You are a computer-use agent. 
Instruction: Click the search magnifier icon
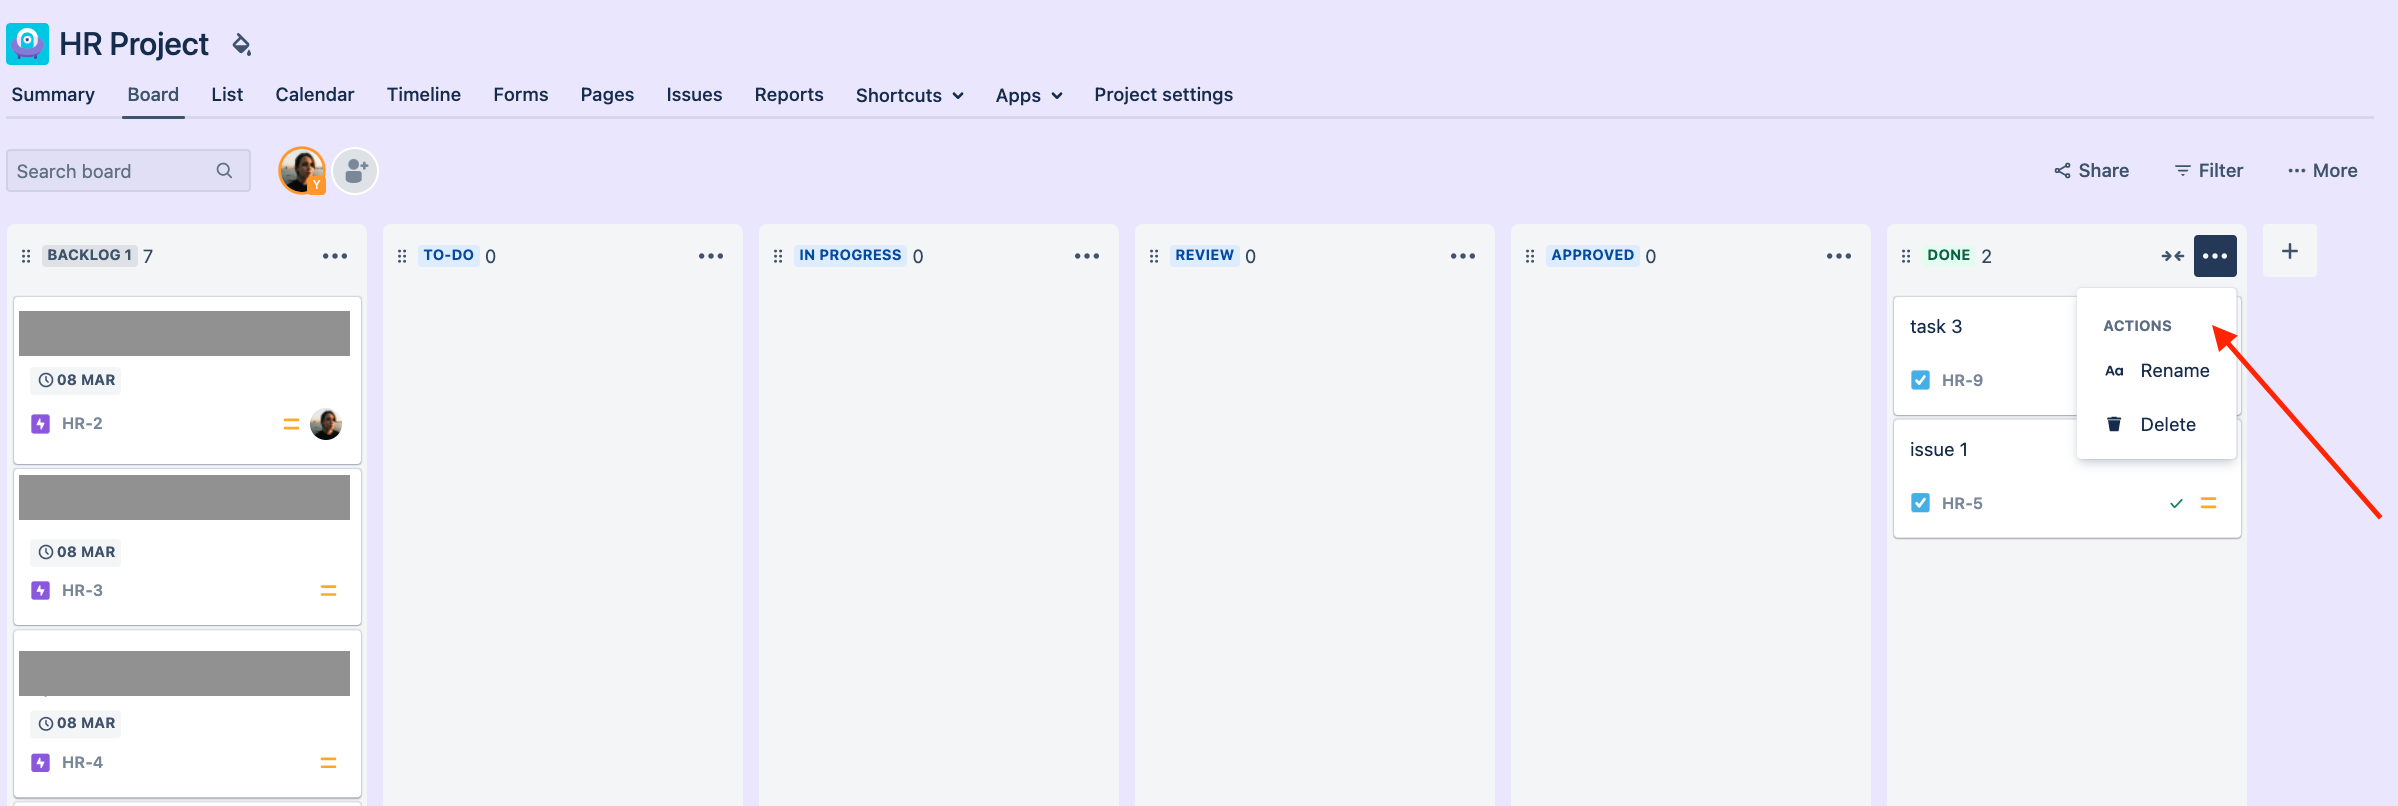pos(224,171)
